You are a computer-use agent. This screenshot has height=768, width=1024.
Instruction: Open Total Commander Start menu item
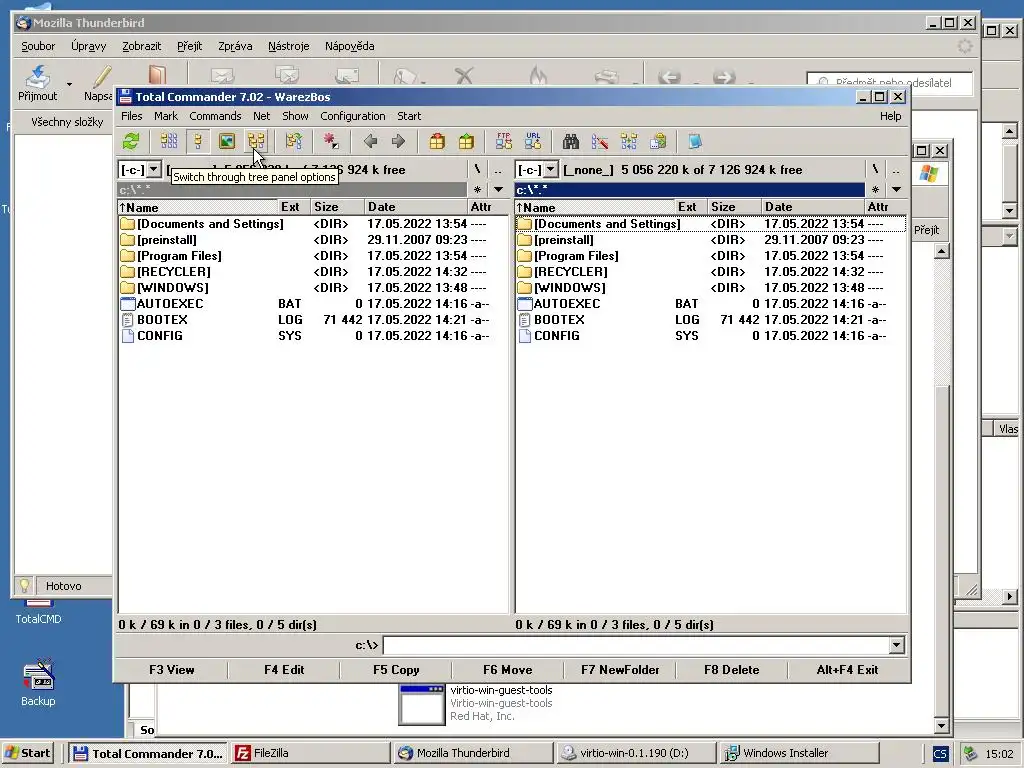pyautogui.click(x=409, y=116)
